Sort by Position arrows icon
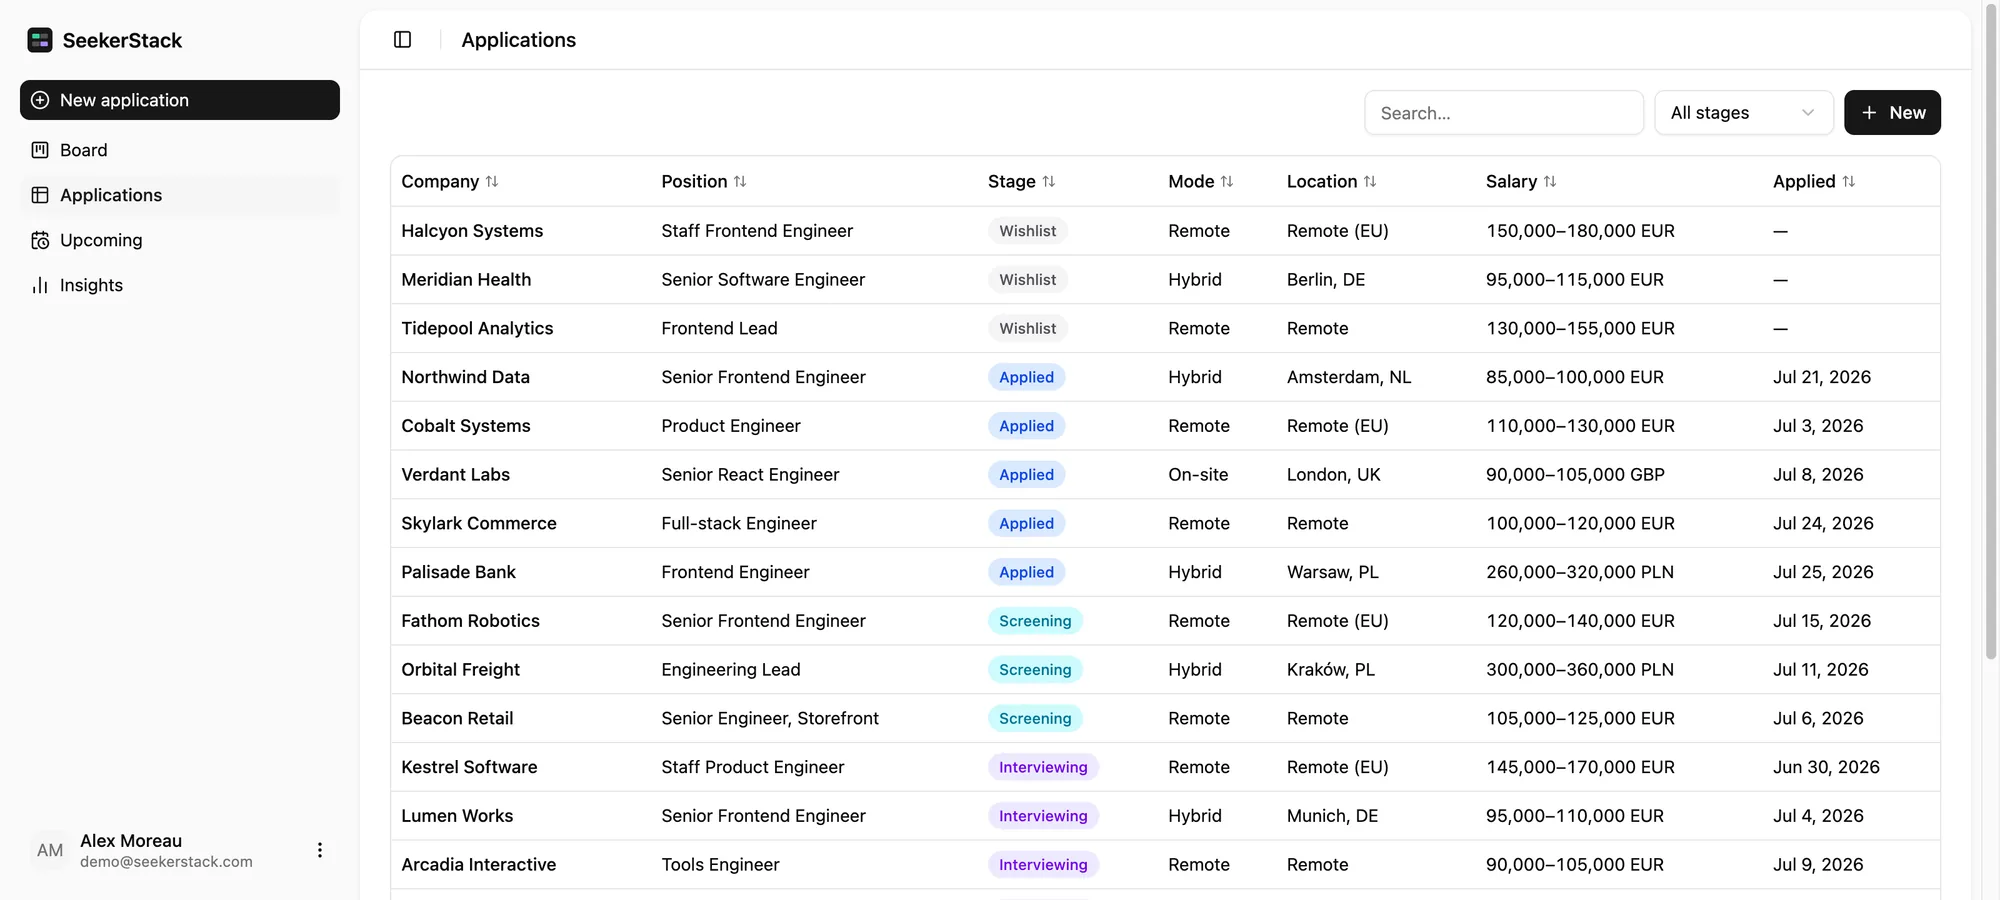 coord(740,181)
